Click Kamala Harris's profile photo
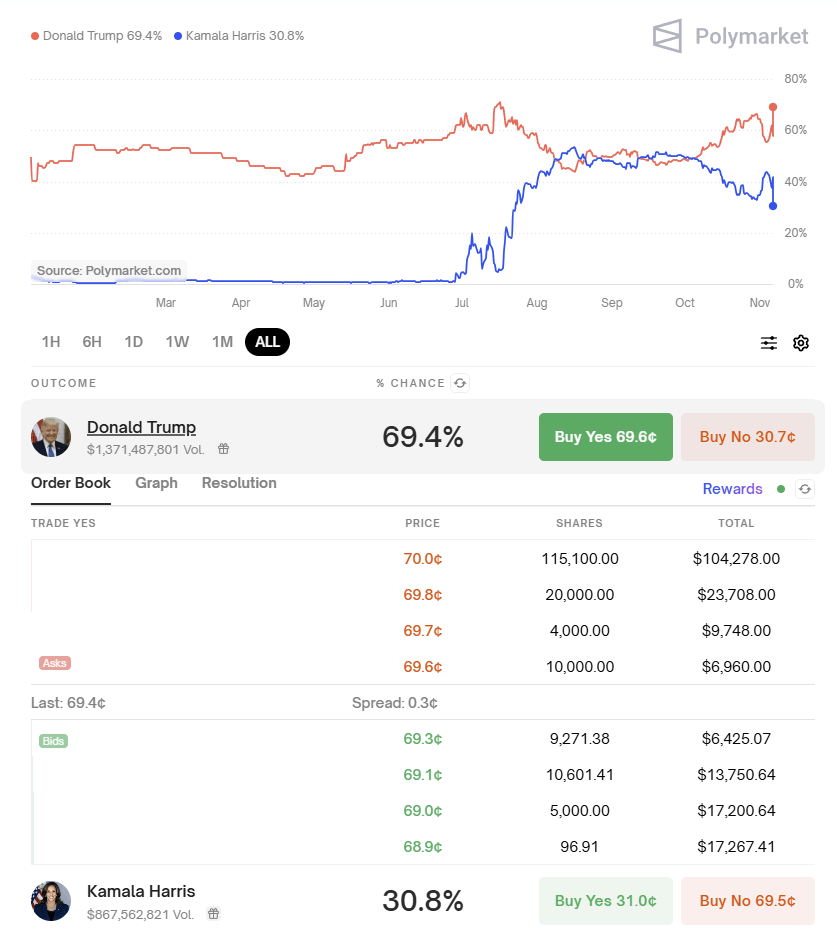 51,901
